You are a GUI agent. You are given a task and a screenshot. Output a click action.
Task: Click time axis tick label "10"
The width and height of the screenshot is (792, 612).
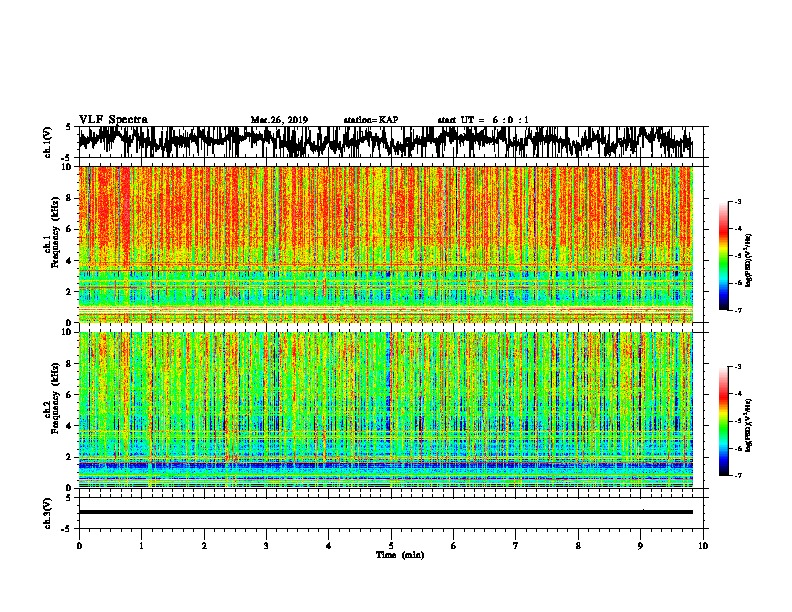703,546
